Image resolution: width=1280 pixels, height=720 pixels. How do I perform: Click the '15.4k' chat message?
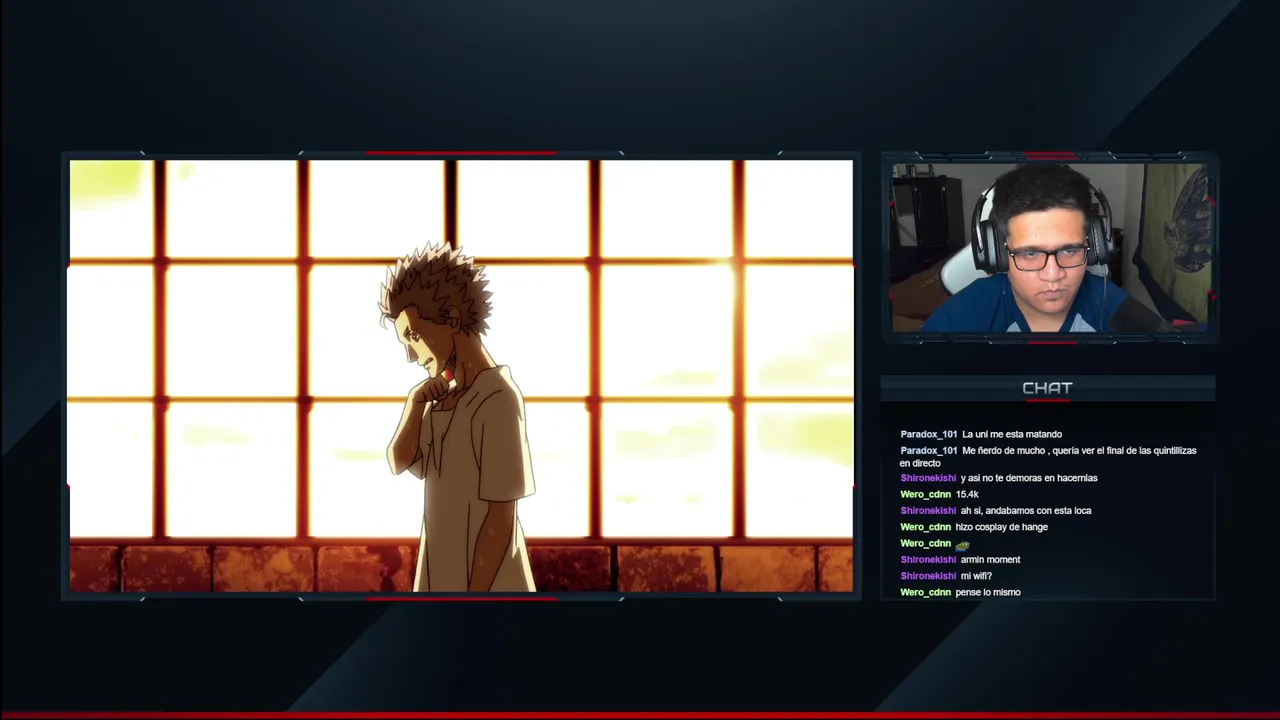[x=967, y=494]
